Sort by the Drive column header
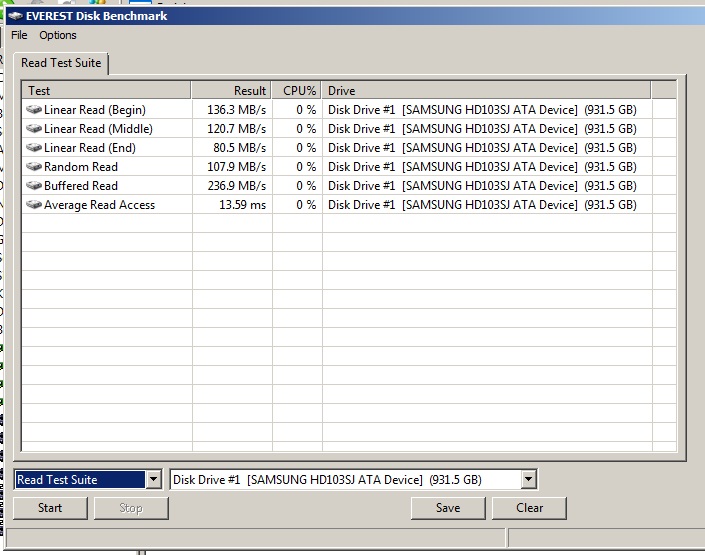The width and height of the screenshot is (705, 555). click(x=486, y=90)
